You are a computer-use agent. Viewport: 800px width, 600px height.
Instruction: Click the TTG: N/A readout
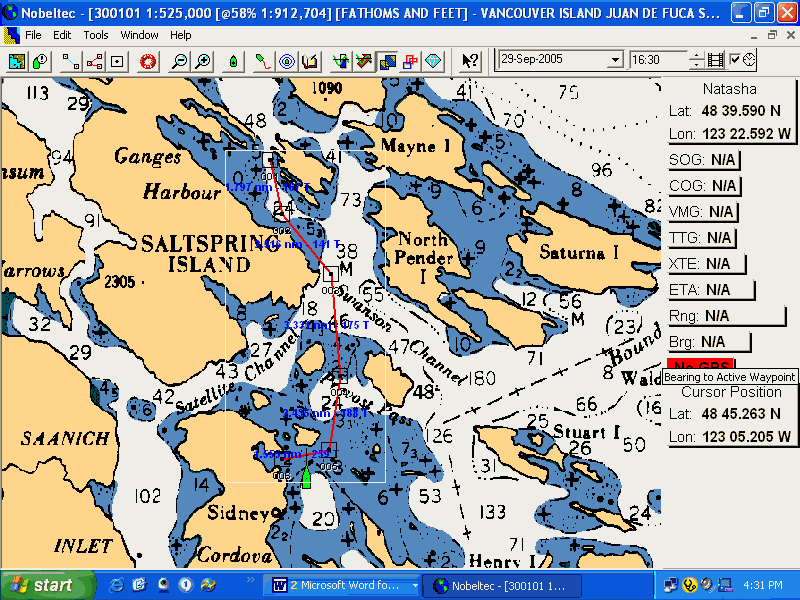point(701,238)
